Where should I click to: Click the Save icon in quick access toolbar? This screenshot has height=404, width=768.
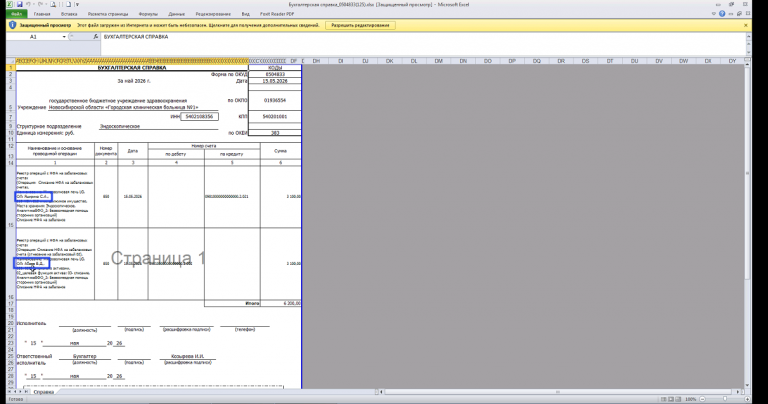click(20, 4)
